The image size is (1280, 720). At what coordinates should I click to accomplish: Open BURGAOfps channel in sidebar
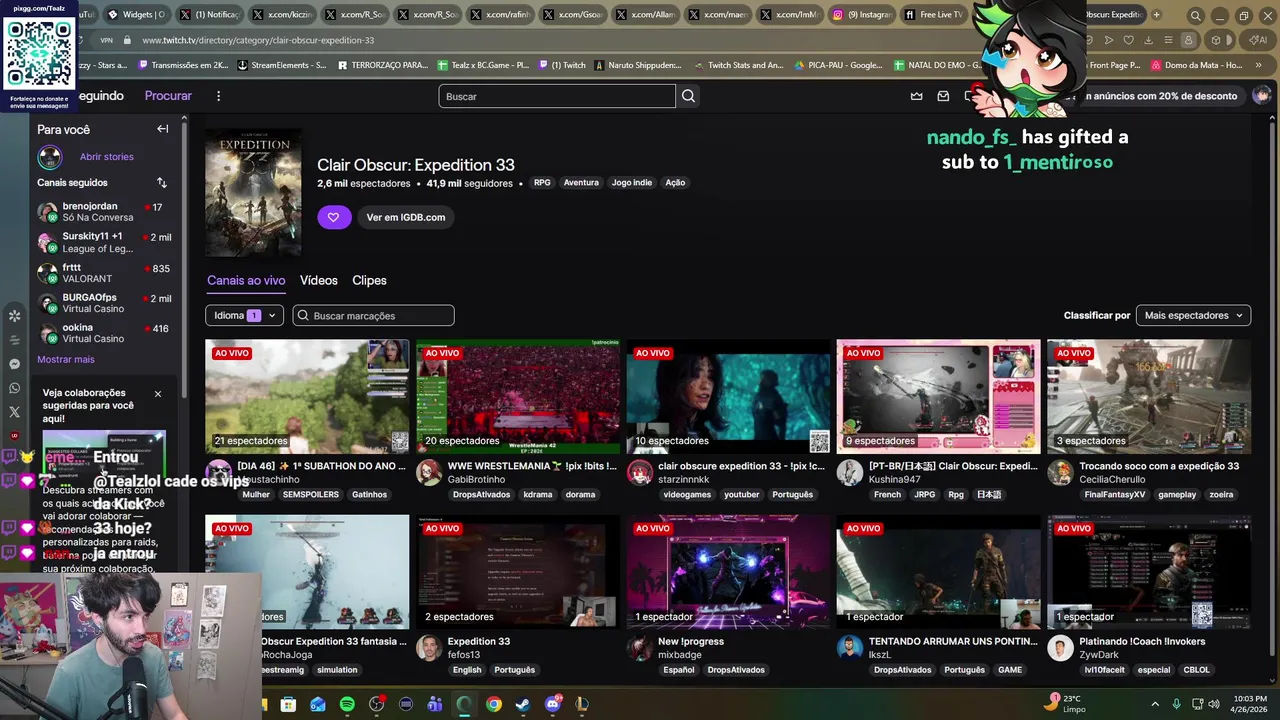[x=104, y=303]
